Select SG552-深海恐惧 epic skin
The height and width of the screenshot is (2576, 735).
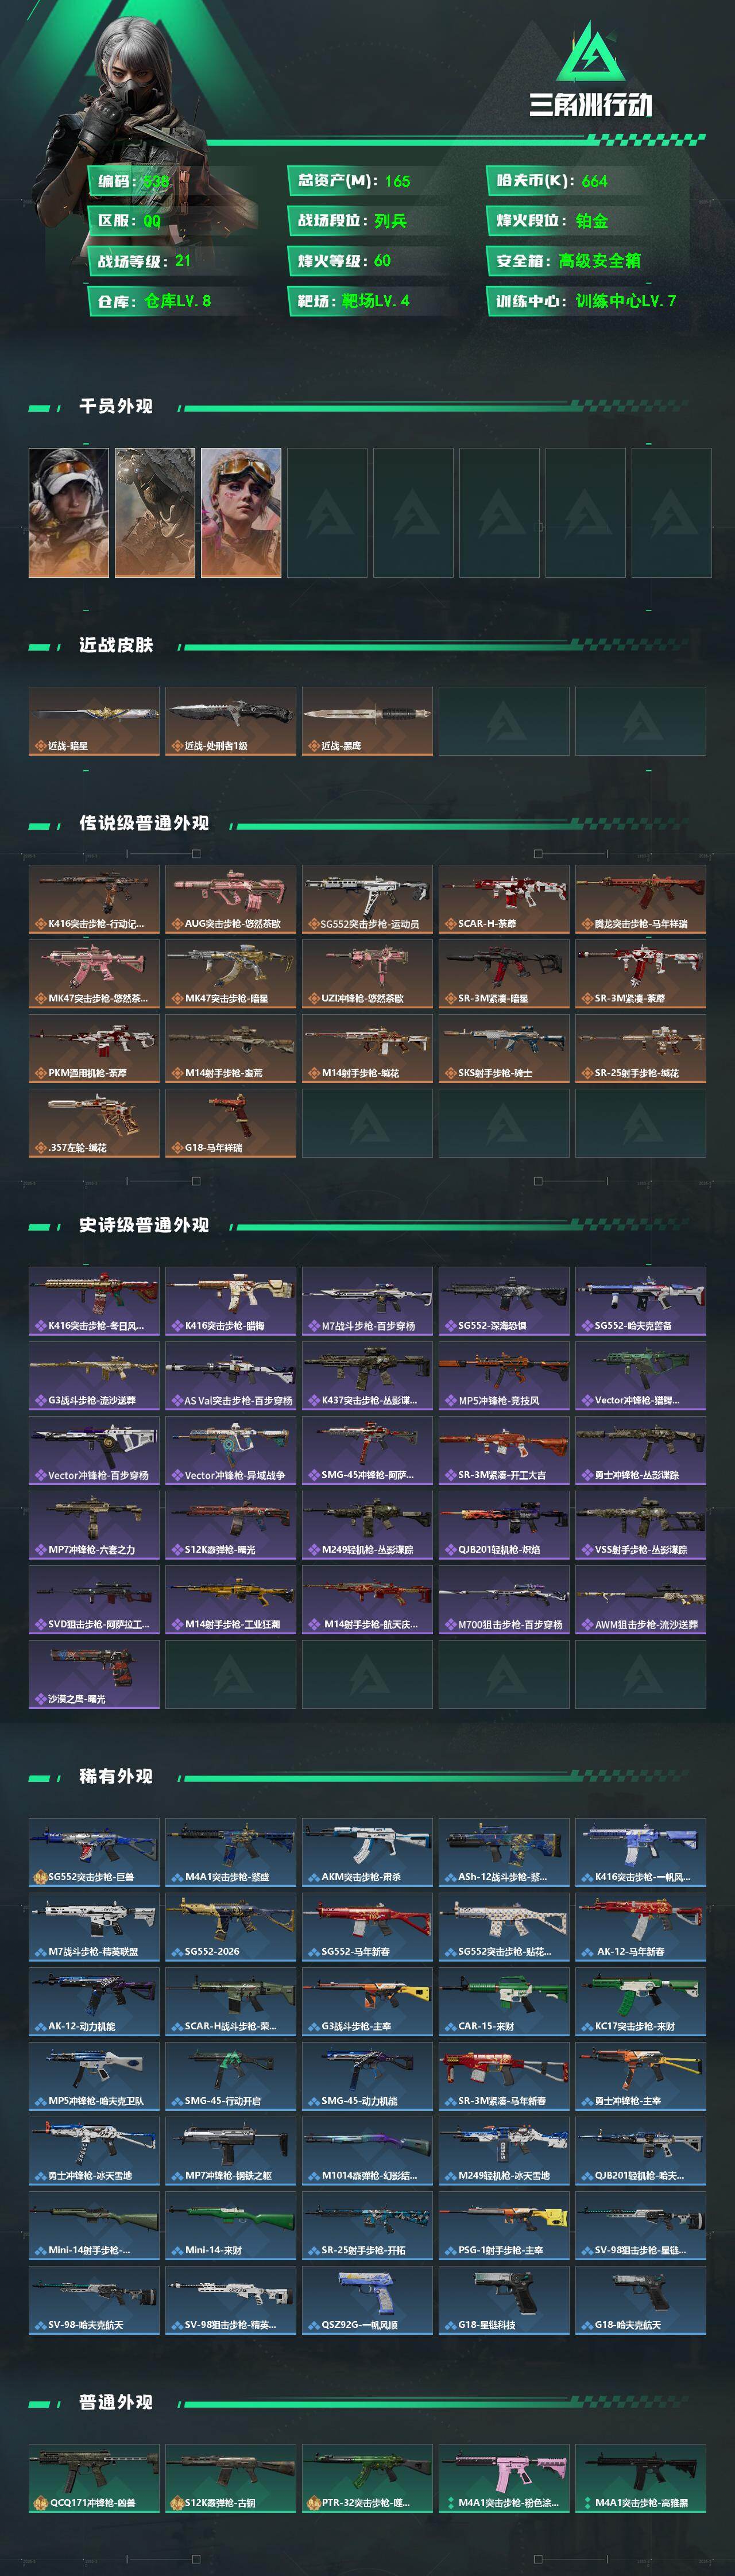(504, 1301)
